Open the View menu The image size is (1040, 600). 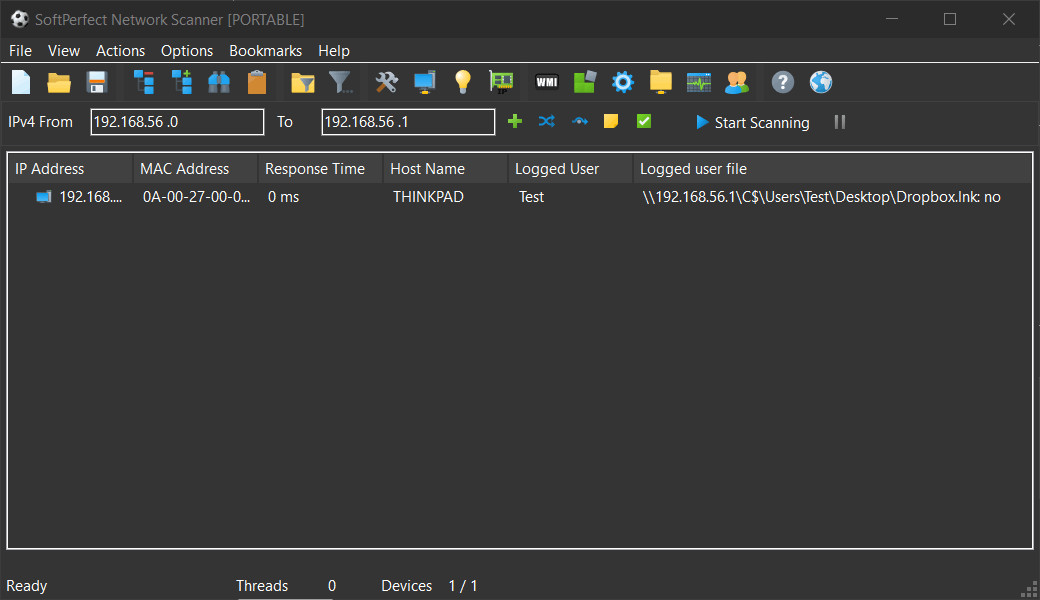64,51
